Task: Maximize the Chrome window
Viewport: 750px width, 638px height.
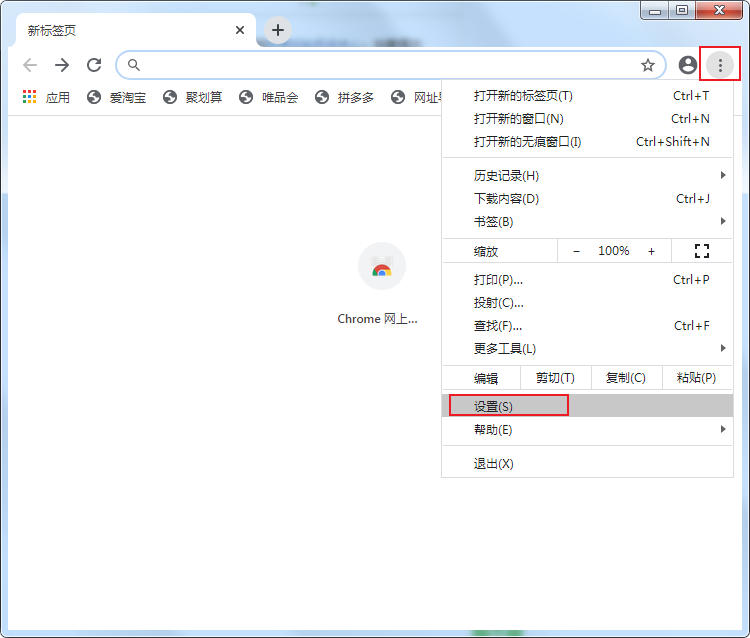Action: [x=682, y=10]
